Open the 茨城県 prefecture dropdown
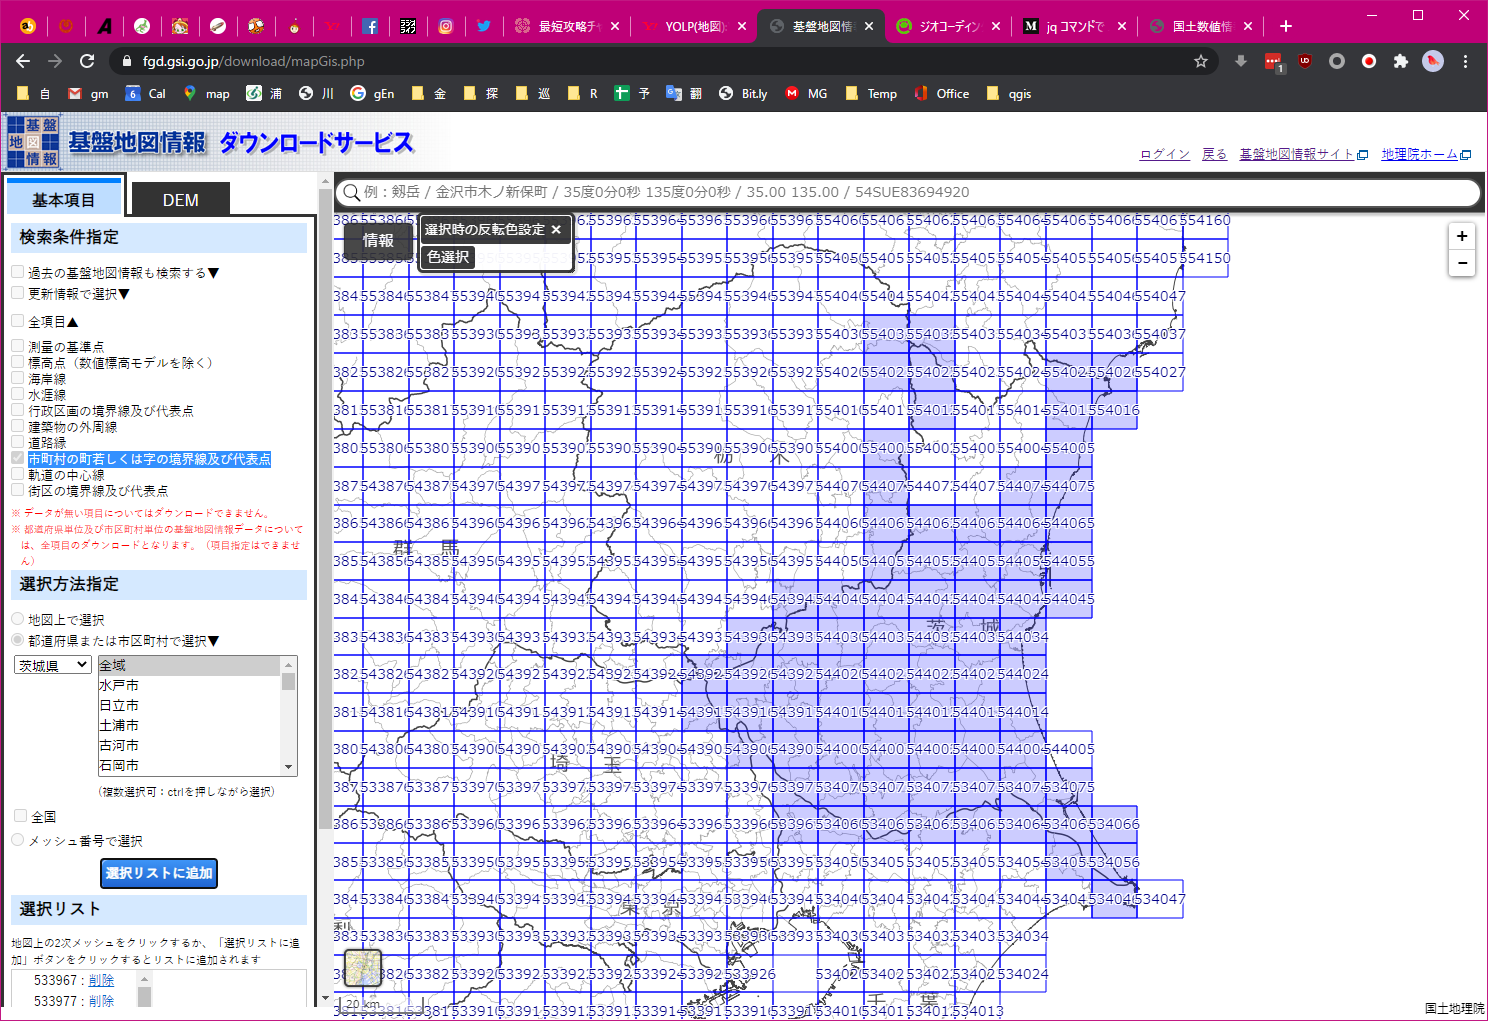Viewport: 1488px width, 1021px height. click(53, 665)
